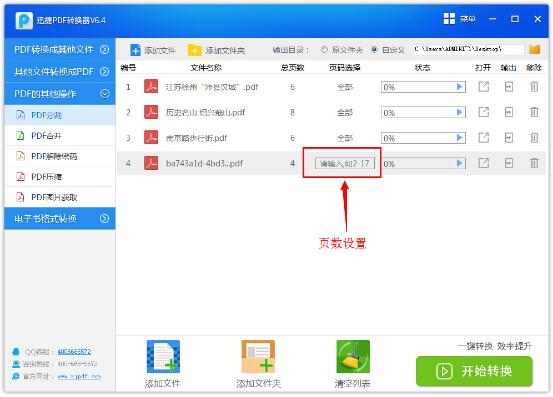Start conversion play arrow in row 2 progress bar
553x397 pixels.
click(459, 112)
